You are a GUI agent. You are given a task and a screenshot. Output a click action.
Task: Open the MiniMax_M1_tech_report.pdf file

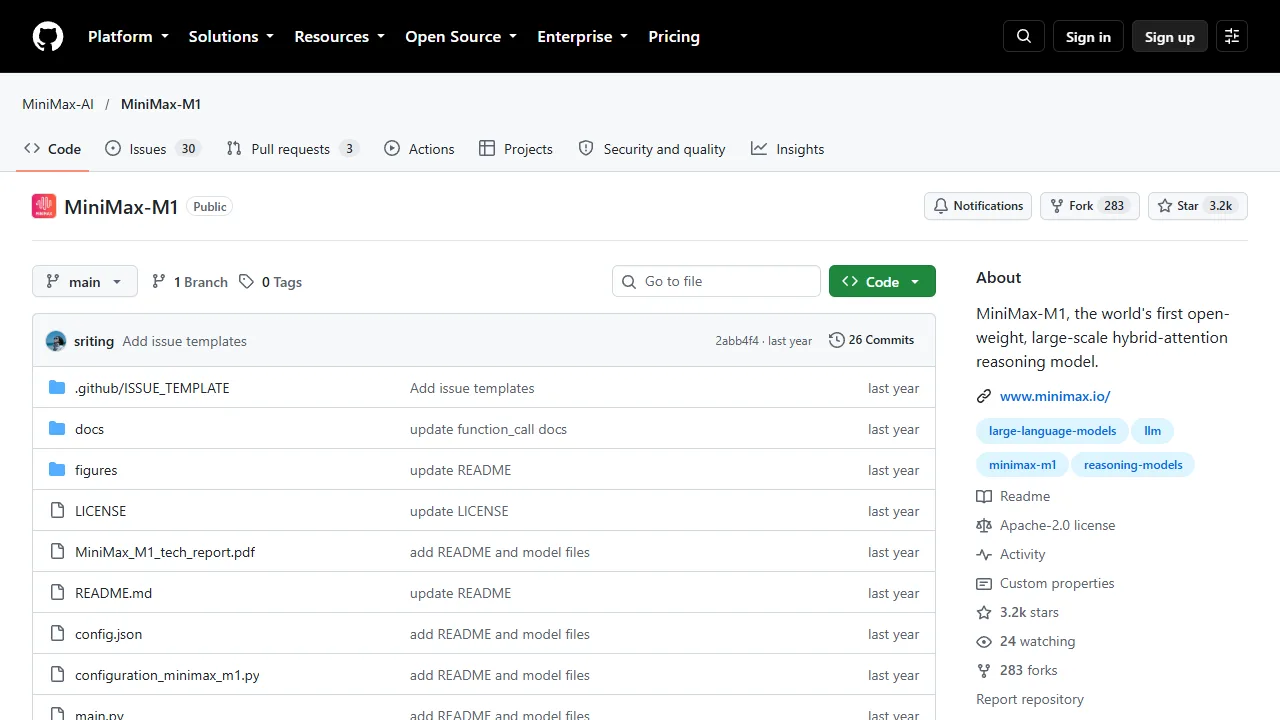pos(165,552)
